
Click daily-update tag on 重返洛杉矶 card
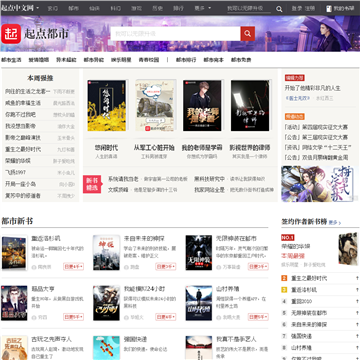[x=73, y=267]
